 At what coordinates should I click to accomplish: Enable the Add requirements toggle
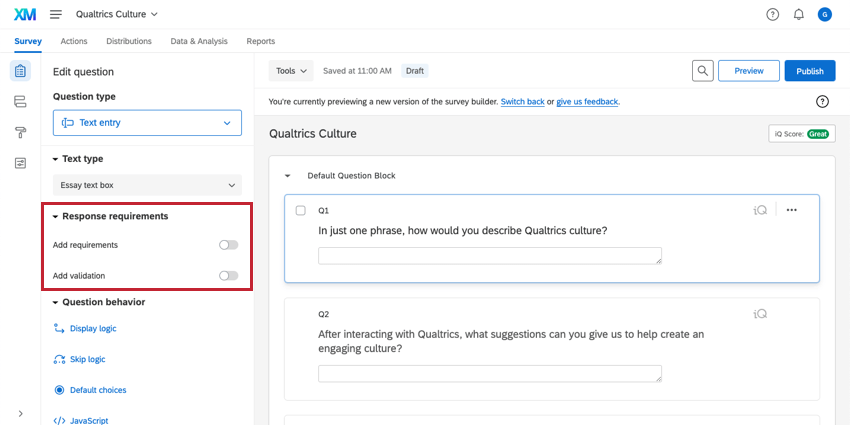click(x=228, y=245)
